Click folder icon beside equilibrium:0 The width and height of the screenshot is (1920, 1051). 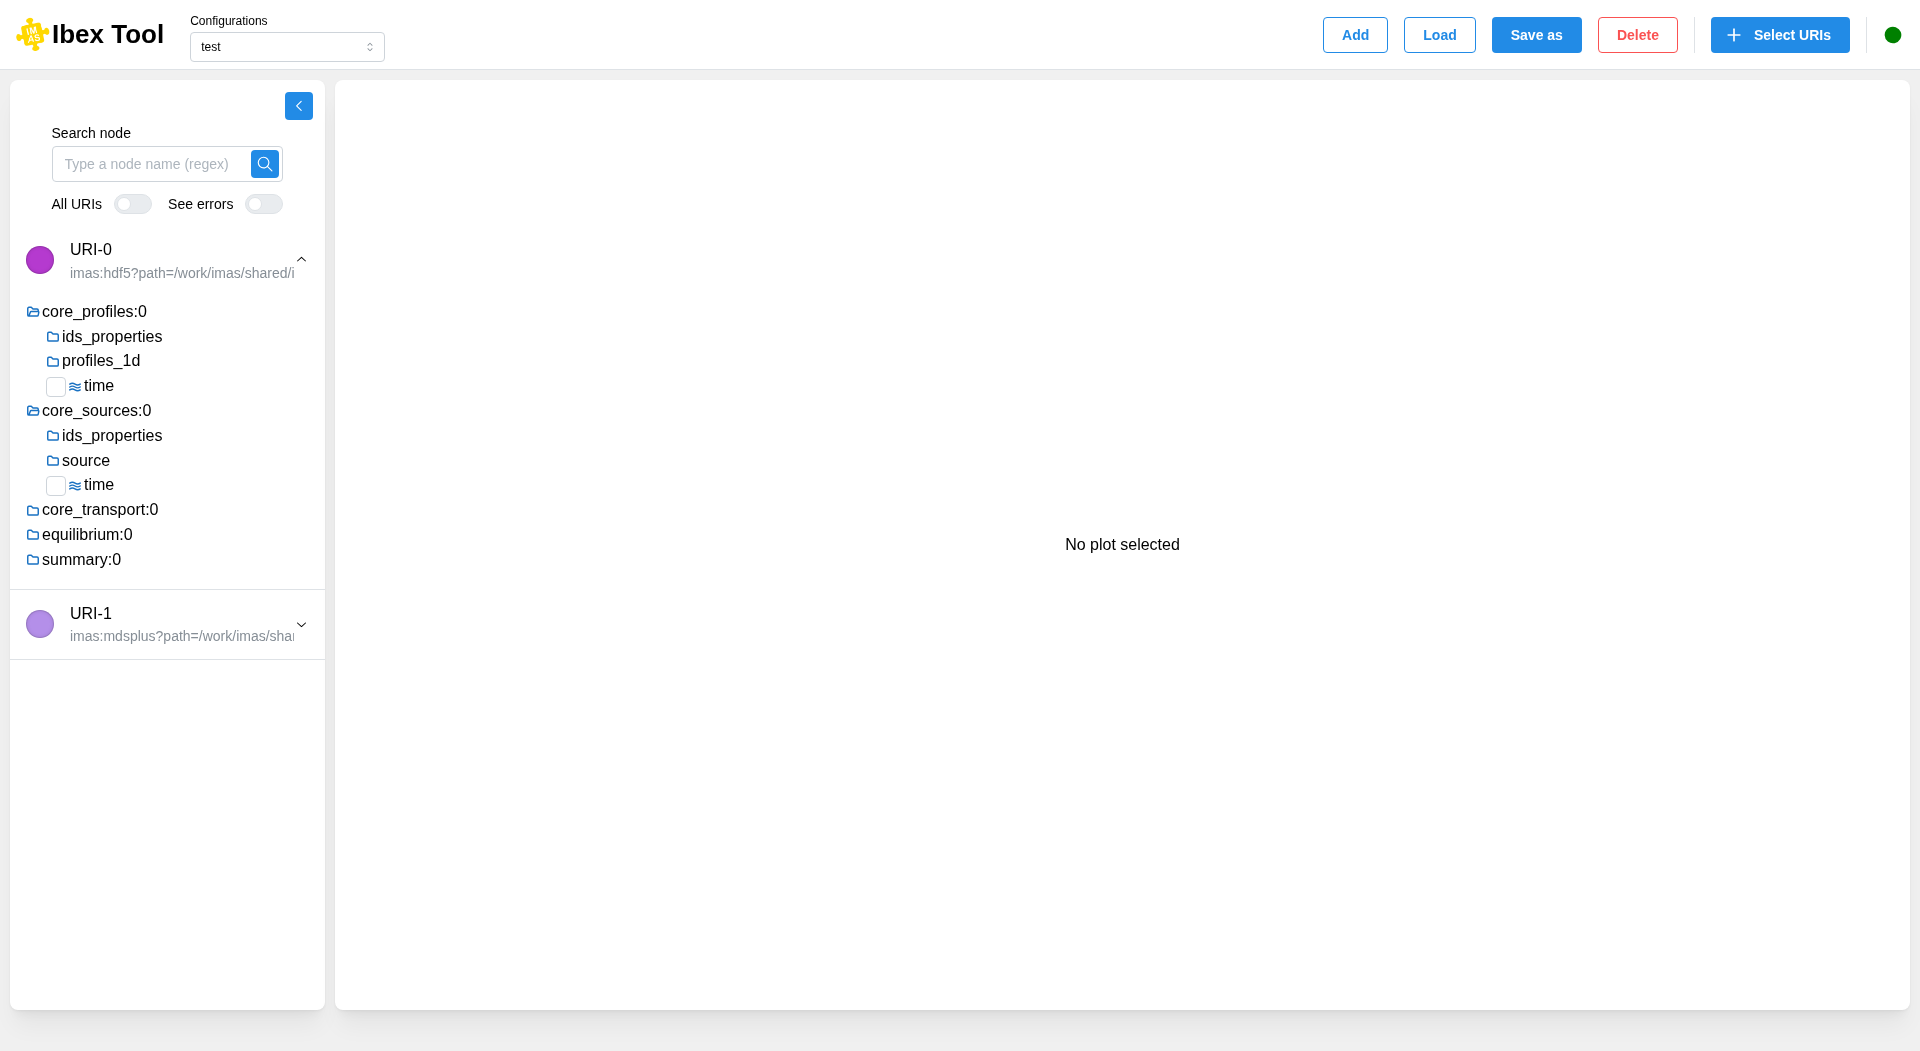click(33, 535)
